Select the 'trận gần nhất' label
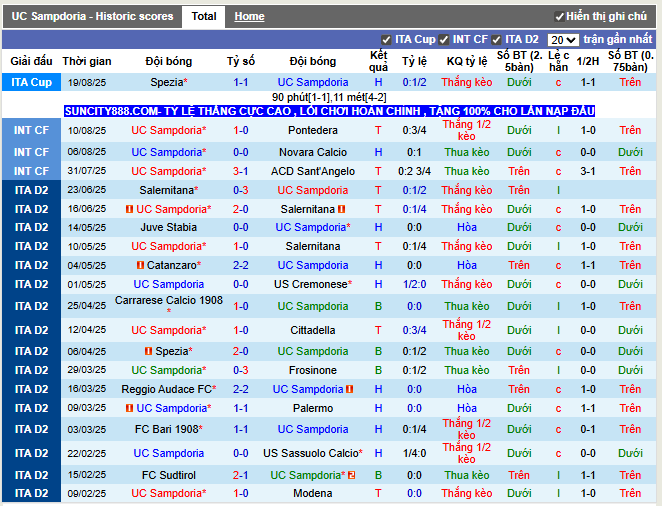 (x=618, y=40)
